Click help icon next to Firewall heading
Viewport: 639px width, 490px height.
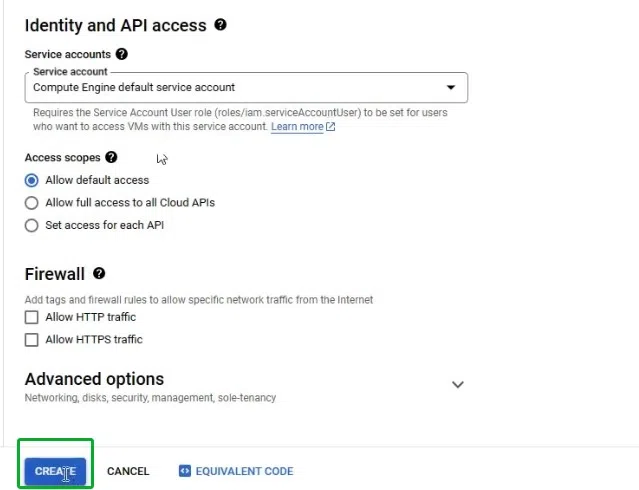pos(99,273)
